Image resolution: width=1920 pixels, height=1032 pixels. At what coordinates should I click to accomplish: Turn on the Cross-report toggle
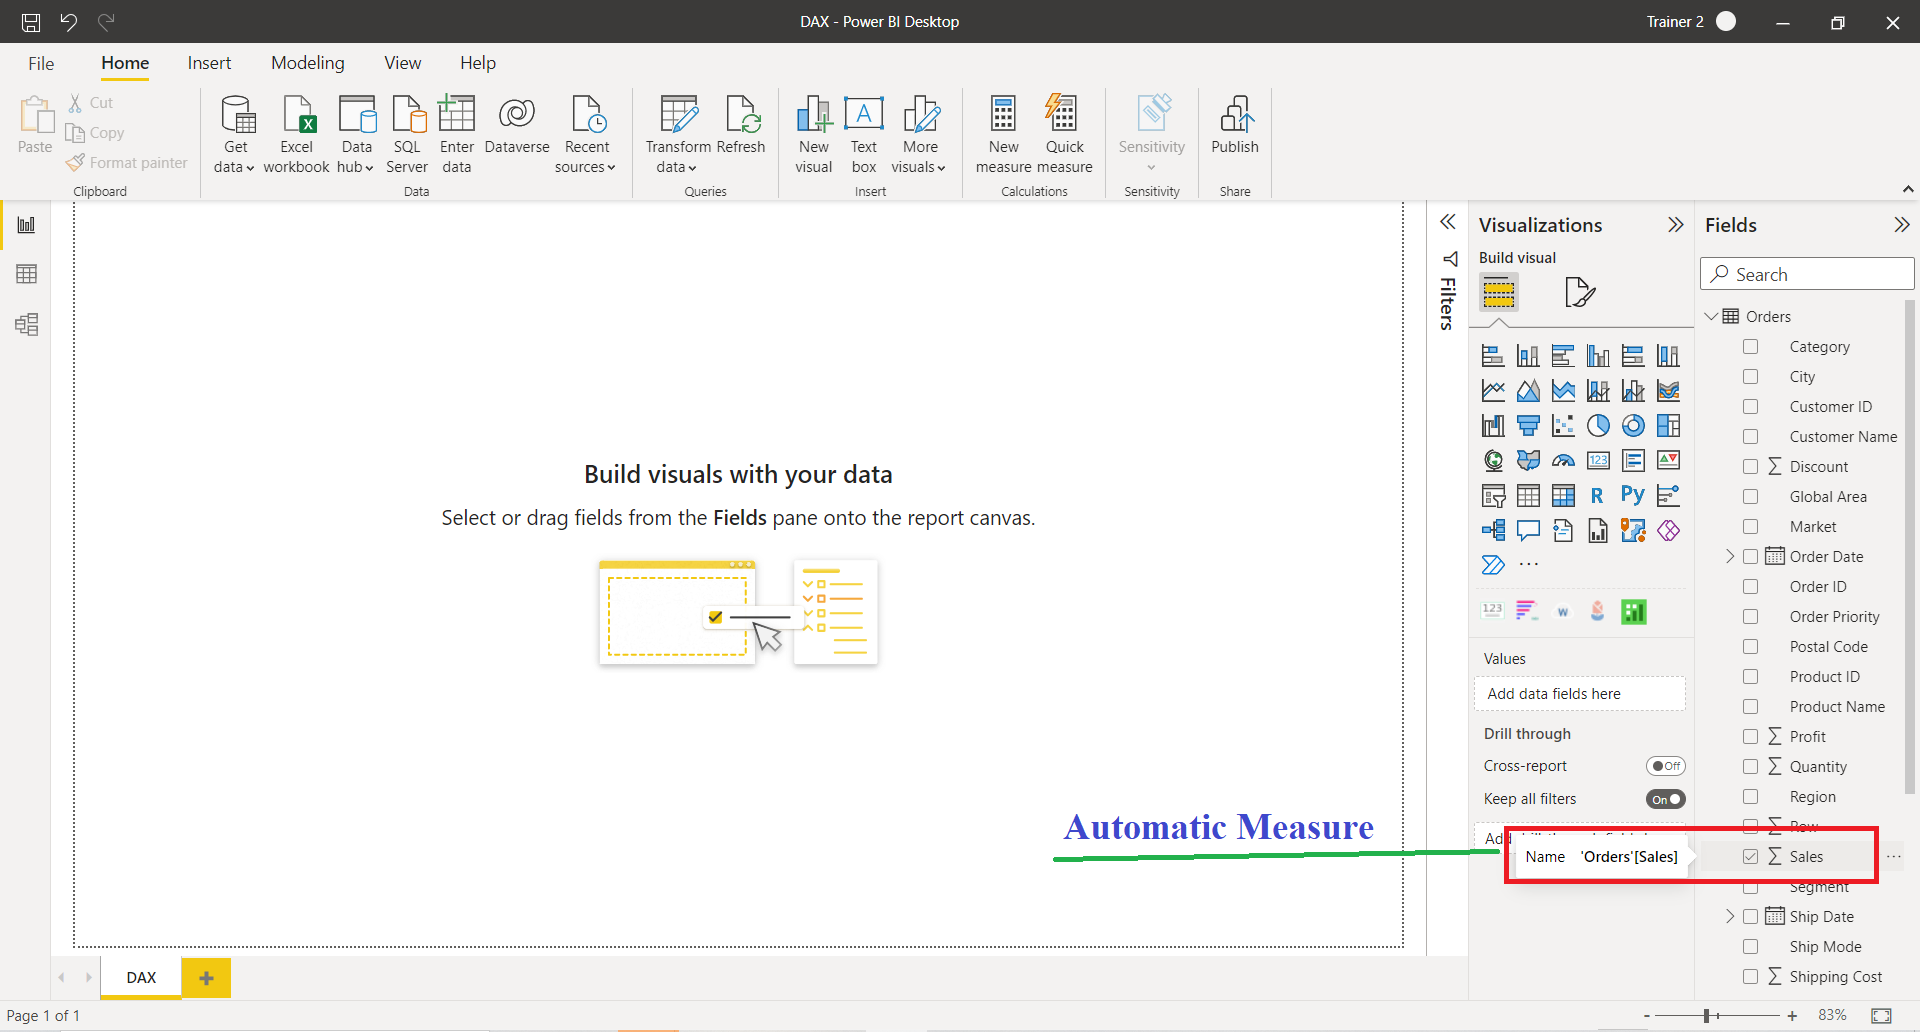tap(1665, 766)
